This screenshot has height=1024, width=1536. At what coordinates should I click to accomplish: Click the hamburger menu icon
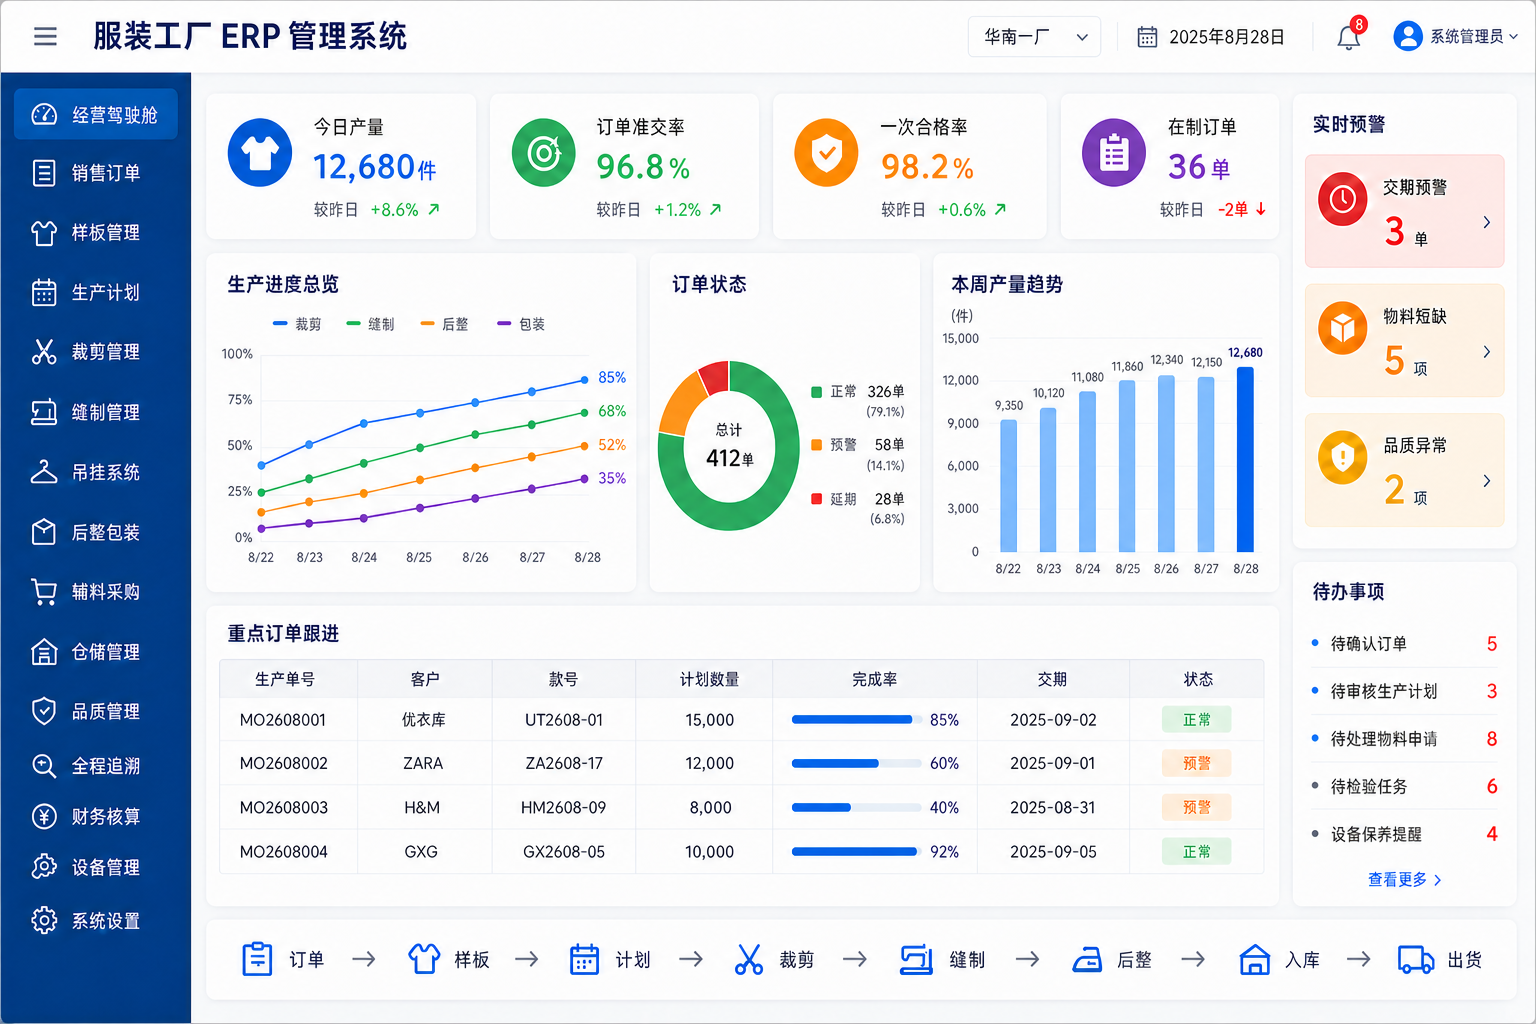(45, 37)
